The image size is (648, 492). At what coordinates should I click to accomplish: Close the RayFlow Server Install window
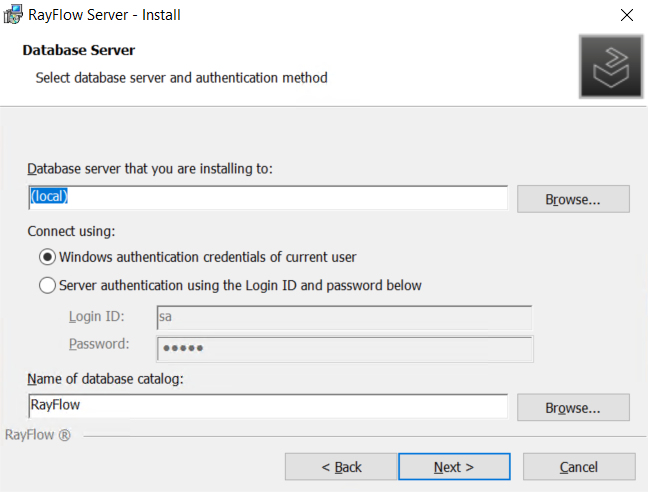click(x=627, y=15)
